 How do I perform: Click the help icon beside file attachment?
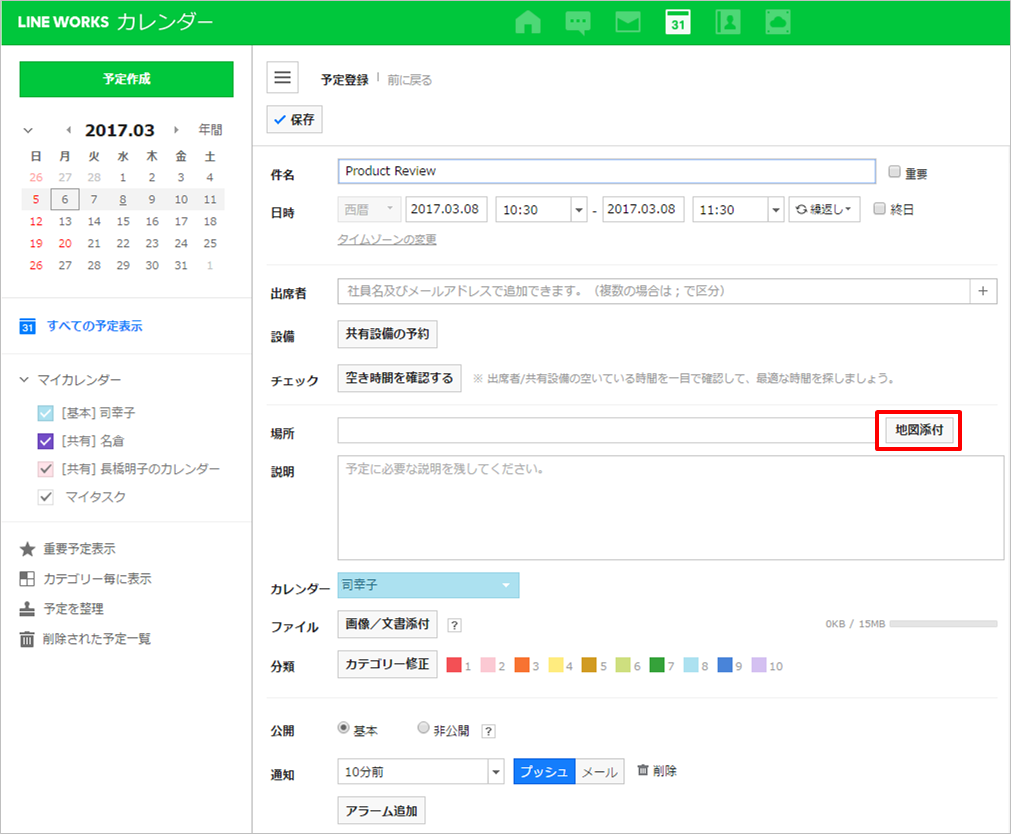pos(454,626)
